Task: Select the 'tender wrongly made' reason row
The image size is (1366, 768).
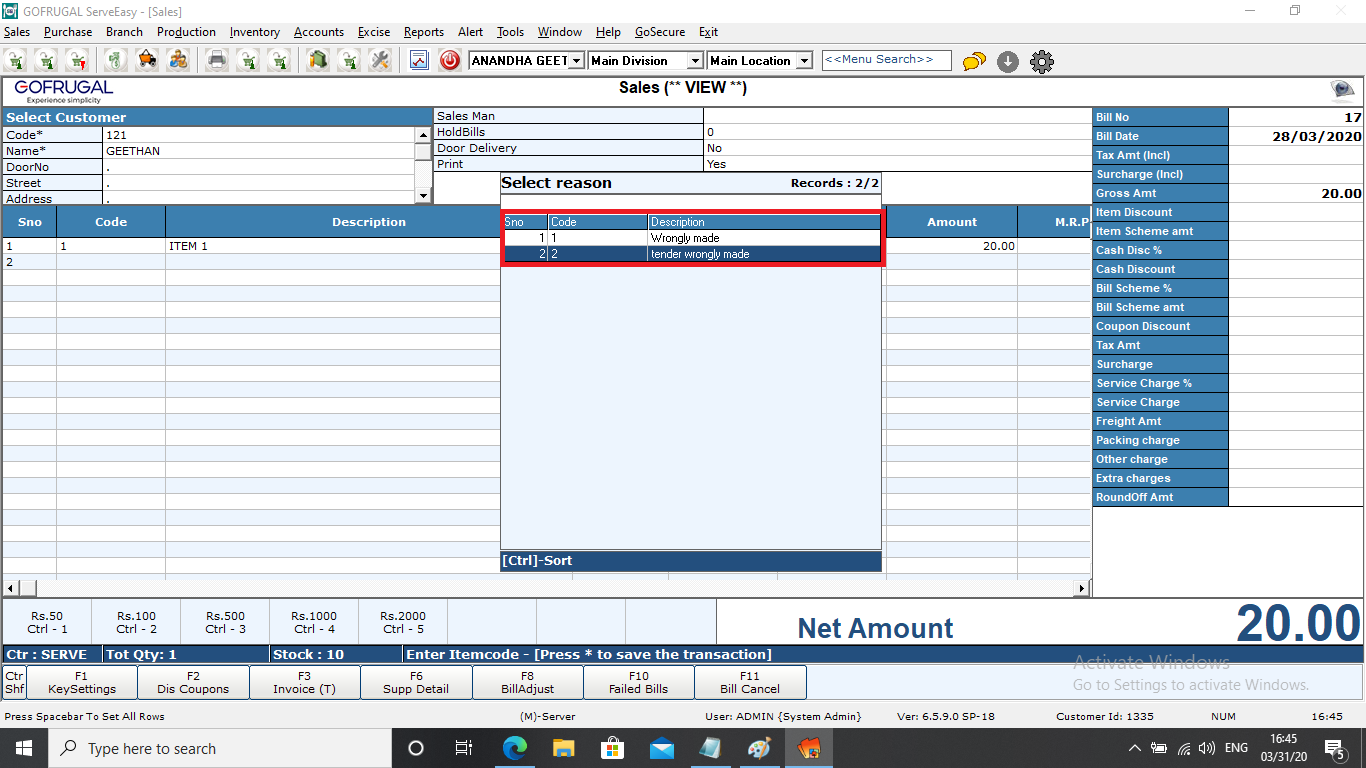Action: (692, 254)
